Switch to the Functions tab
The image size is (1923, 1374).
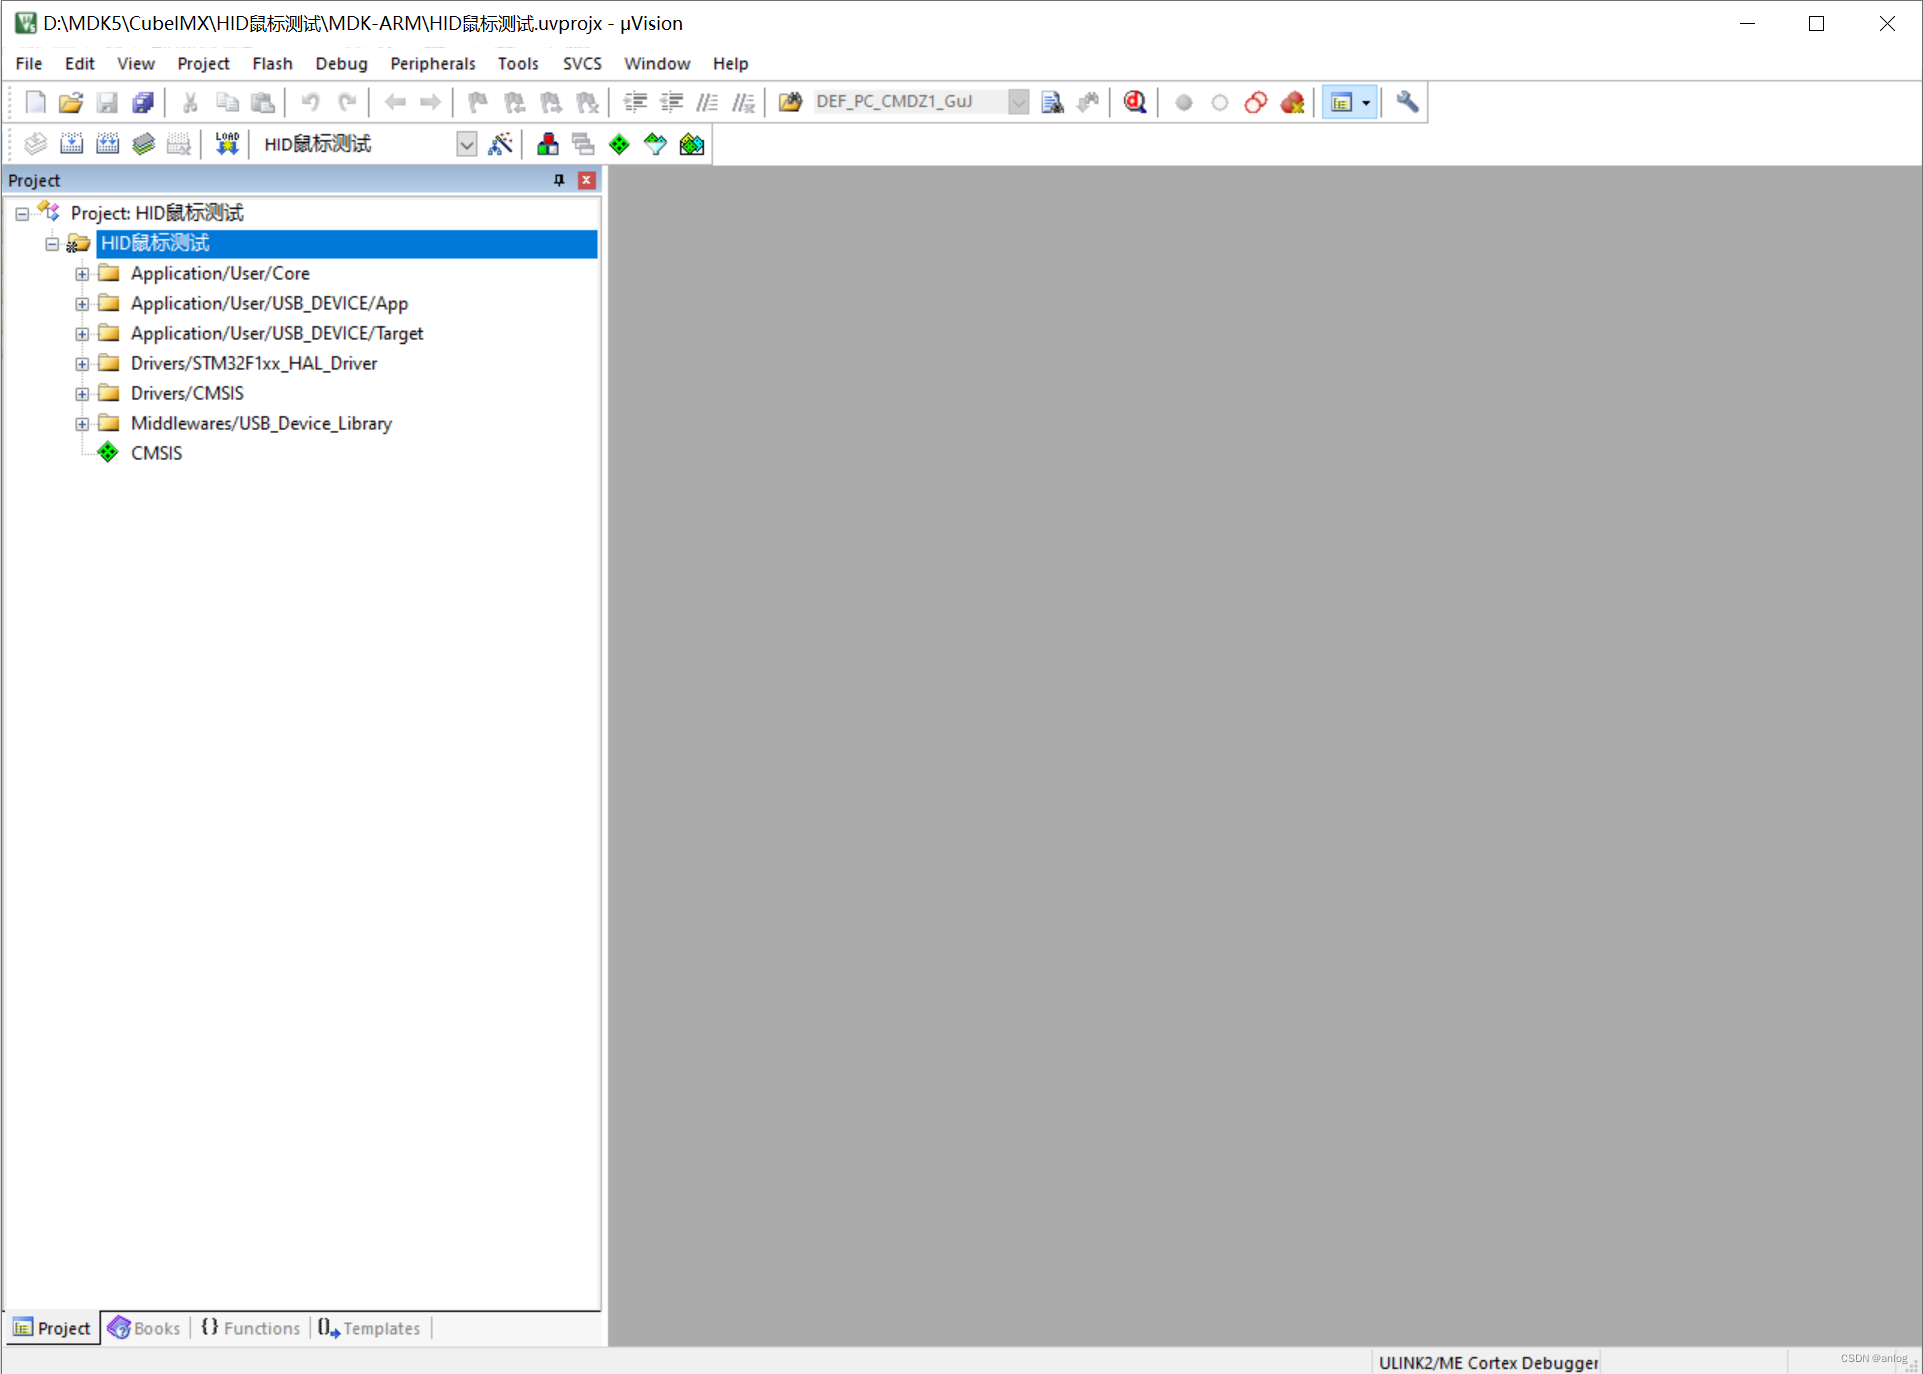pyautogui.click(x=251, y=1328)
